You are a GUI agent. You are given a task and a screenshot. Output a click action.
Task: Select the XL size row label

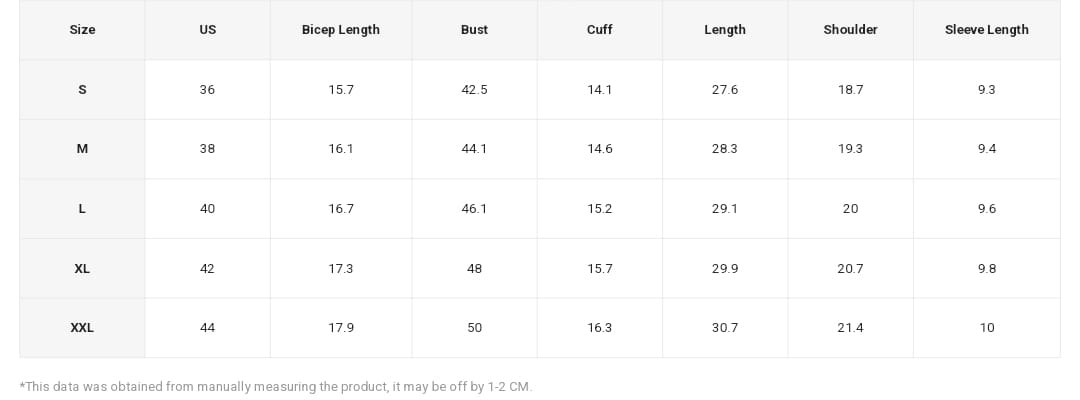pyautogui.click(x=82, y=269)
